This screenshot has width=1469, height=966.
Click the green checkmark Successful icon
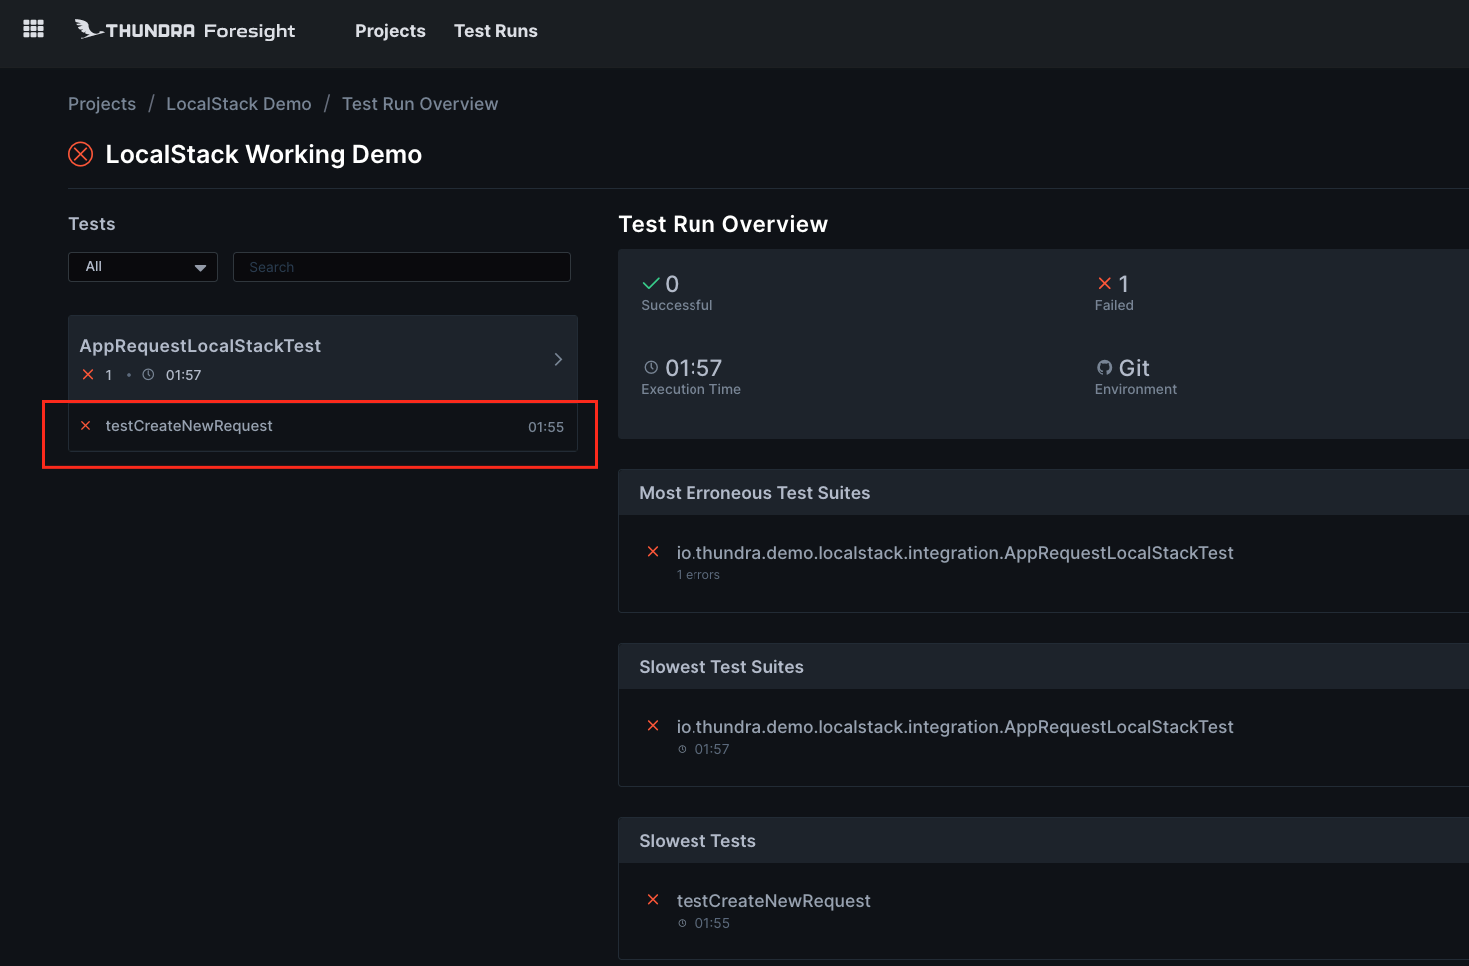point(651,284)
